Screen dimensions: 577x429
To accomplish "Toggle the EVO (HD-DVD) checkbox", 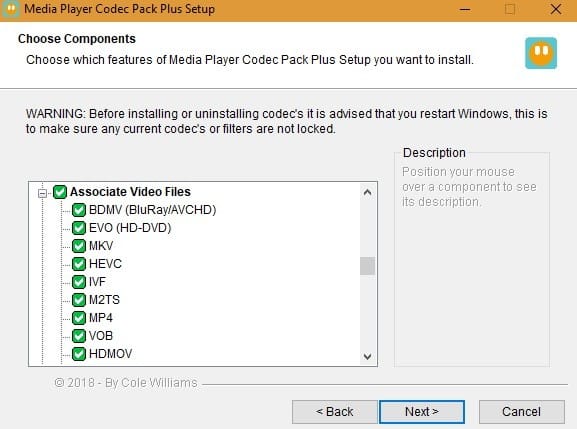I will pos(79,228).
